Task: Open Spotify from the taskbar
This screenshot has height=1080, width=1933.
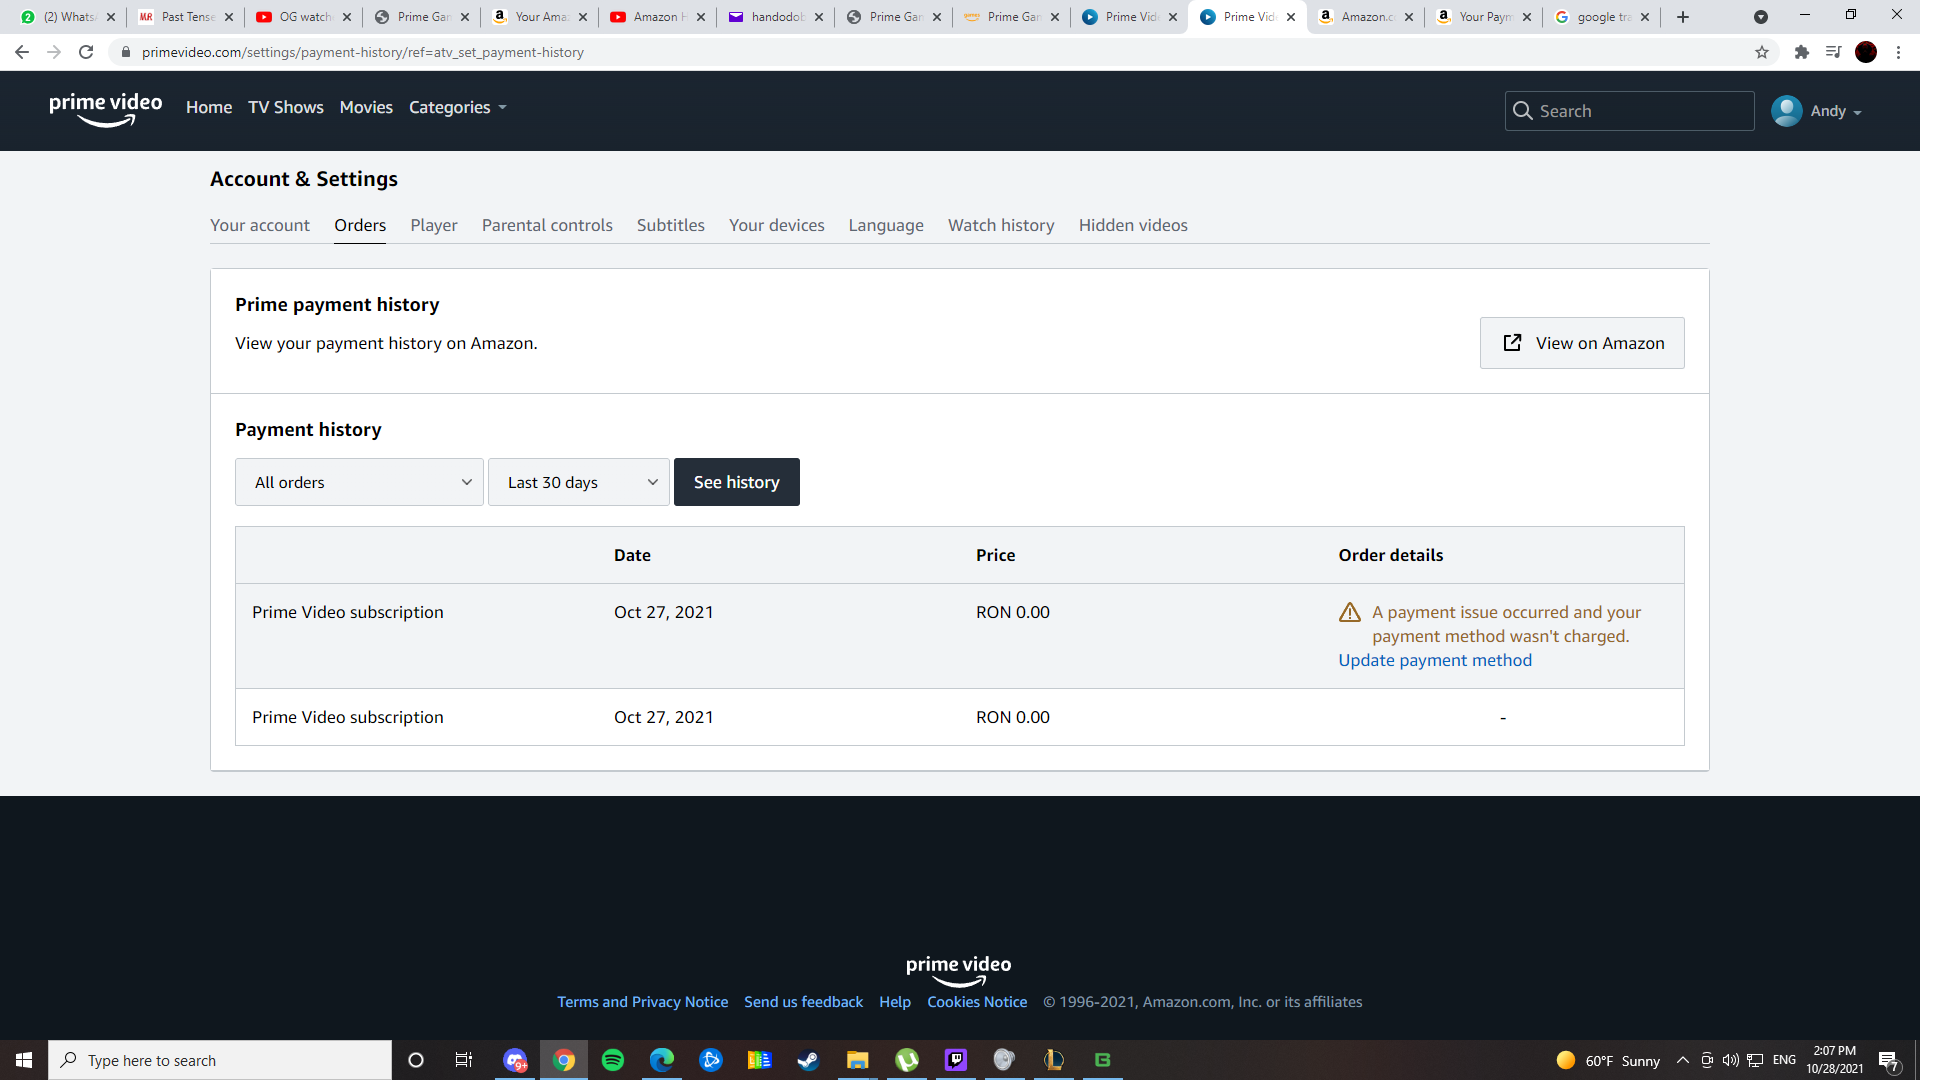Action: pos(613,1060)
